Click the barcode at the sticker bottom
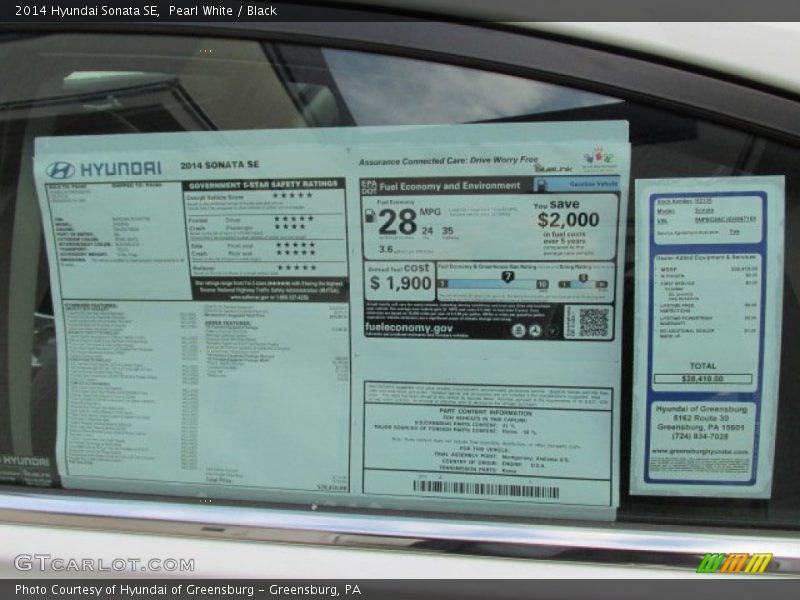800x600 pixels. 486,490
